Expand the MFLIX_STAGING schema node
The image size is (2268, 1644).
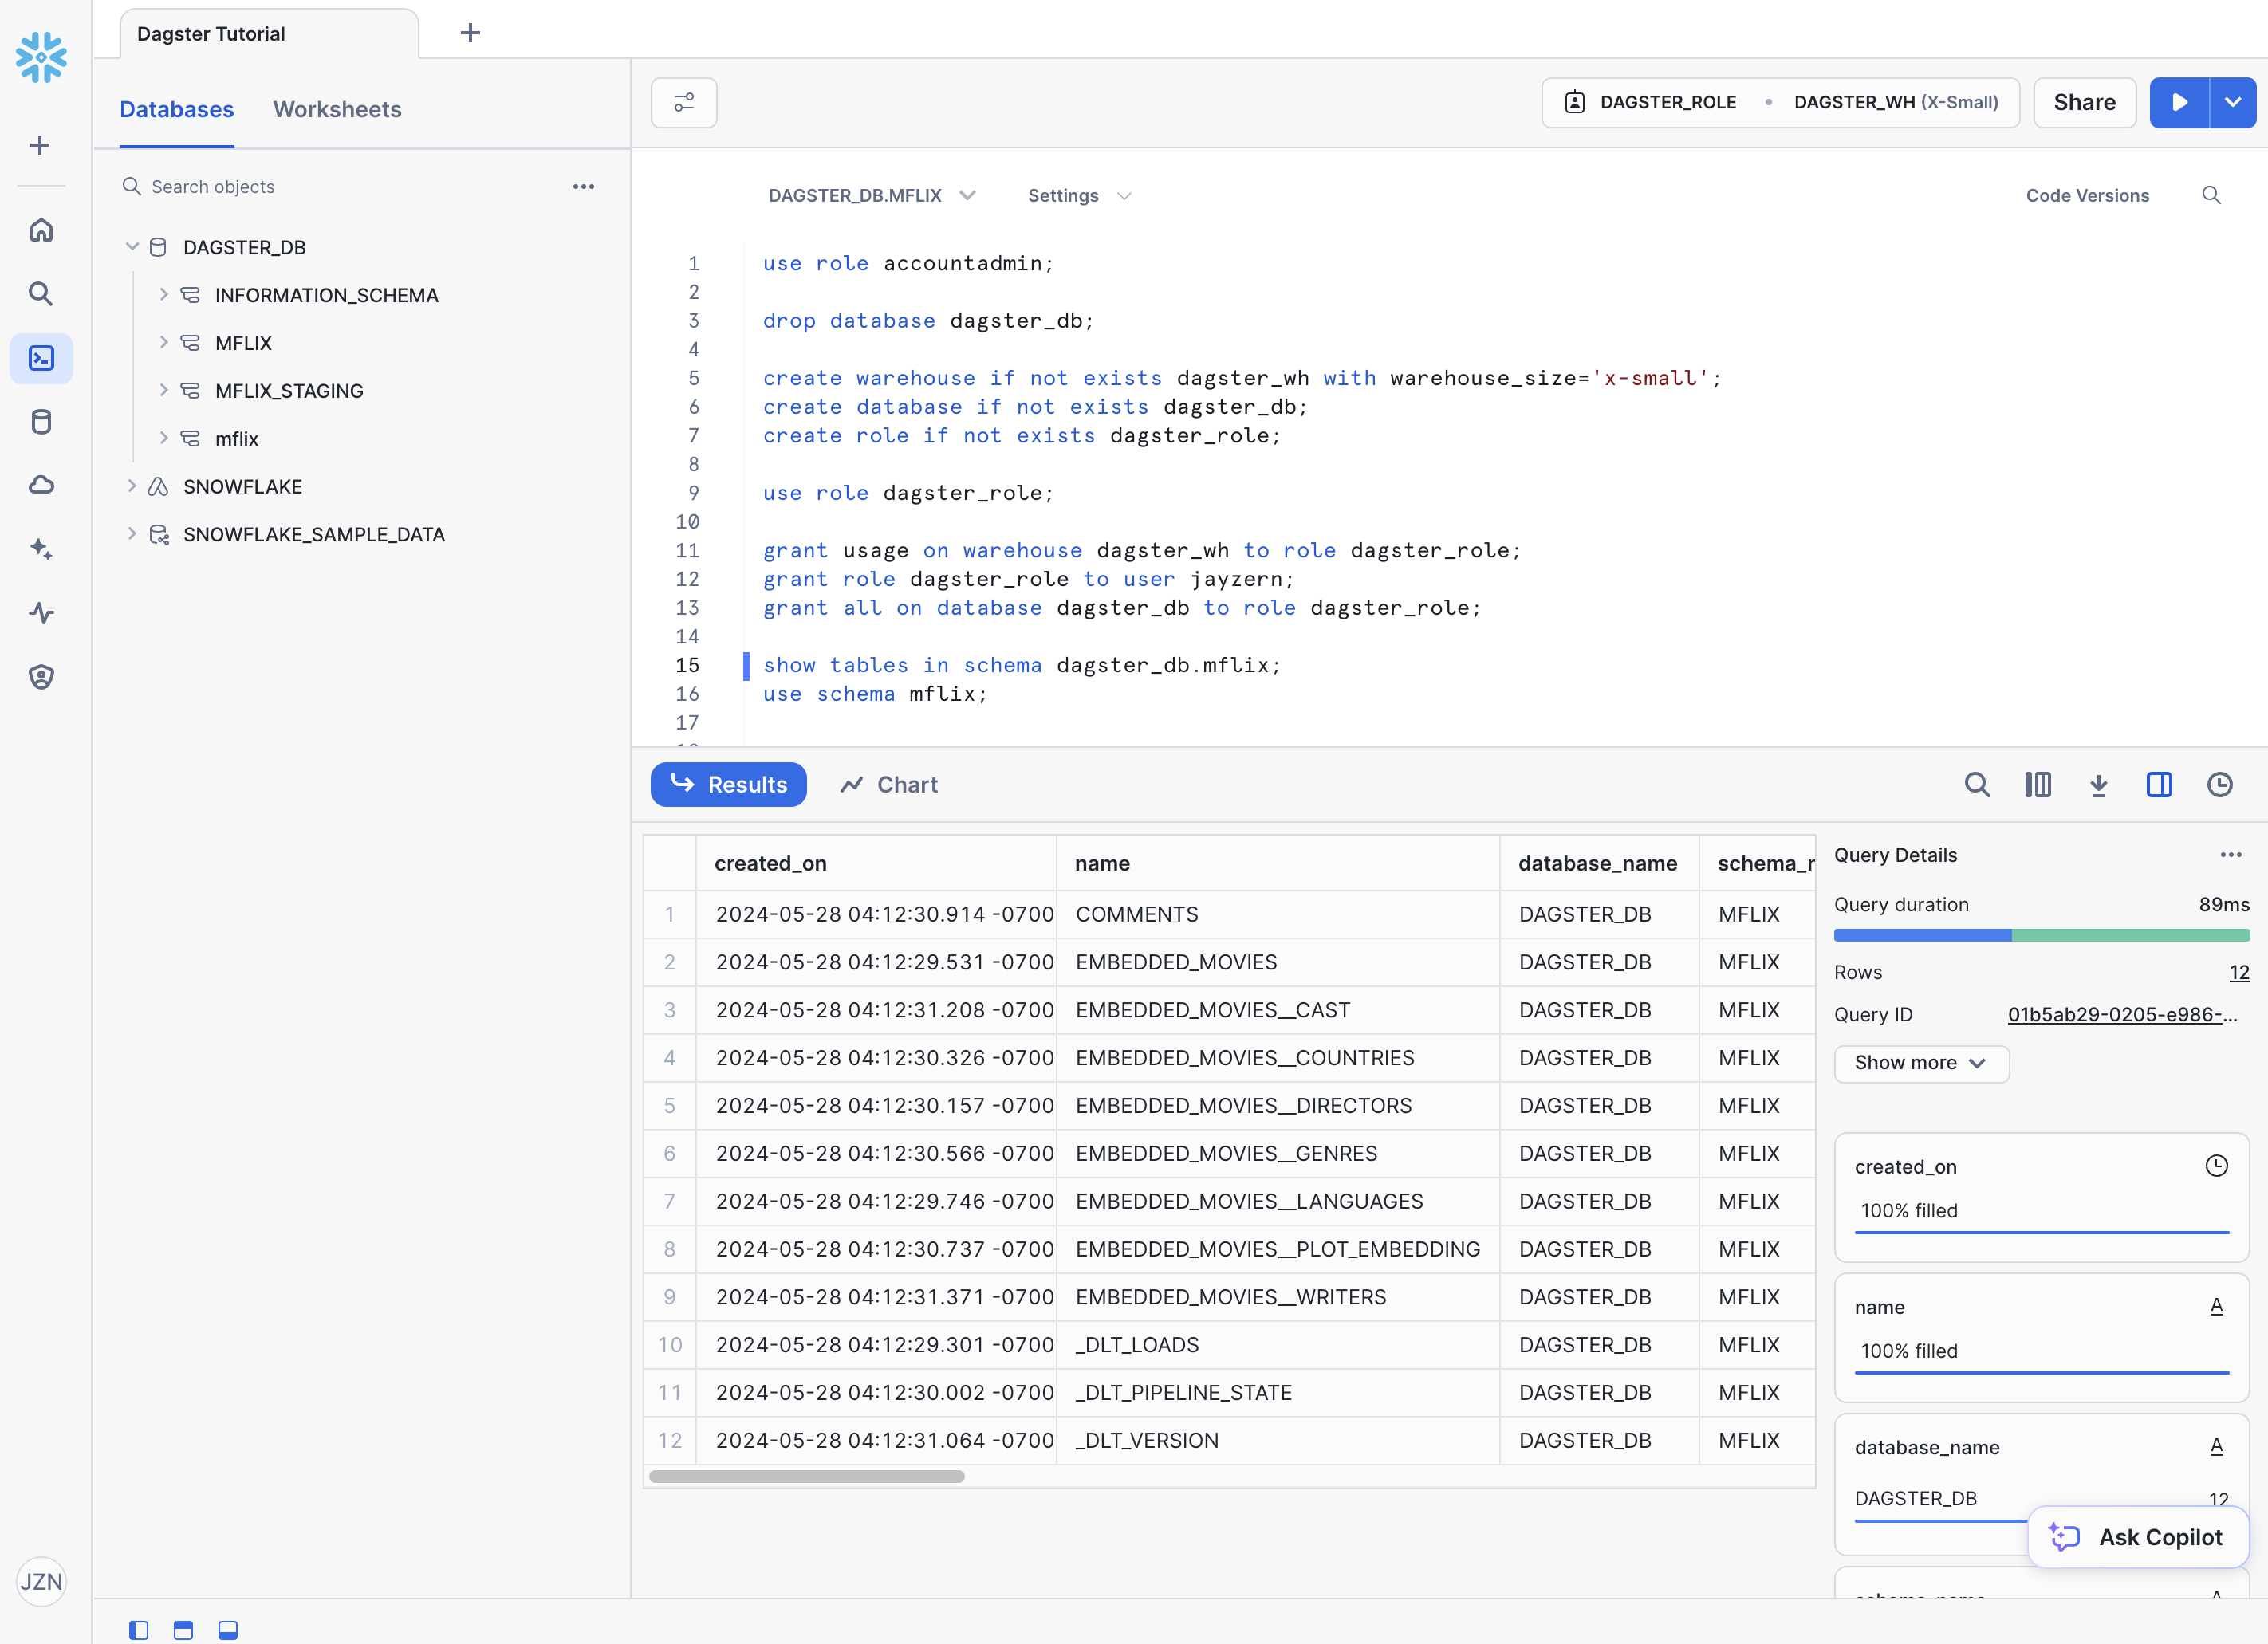[x=164, y=391]
